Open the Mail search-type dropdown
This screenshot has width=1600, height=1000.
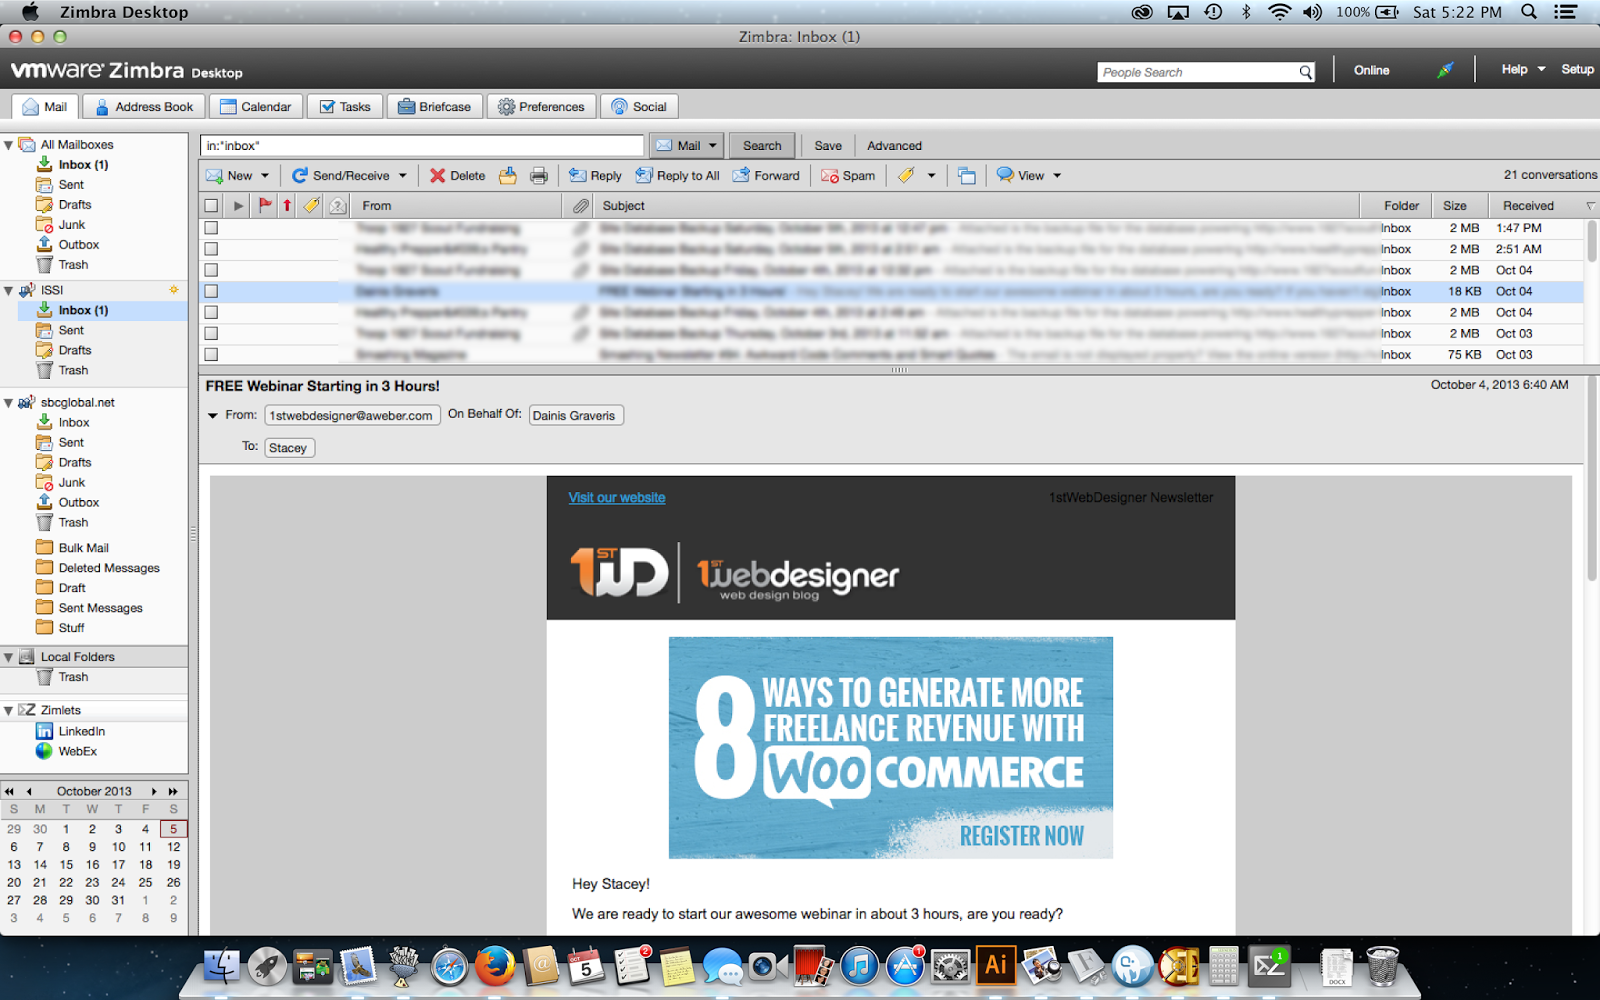click(x=687, y=145)
